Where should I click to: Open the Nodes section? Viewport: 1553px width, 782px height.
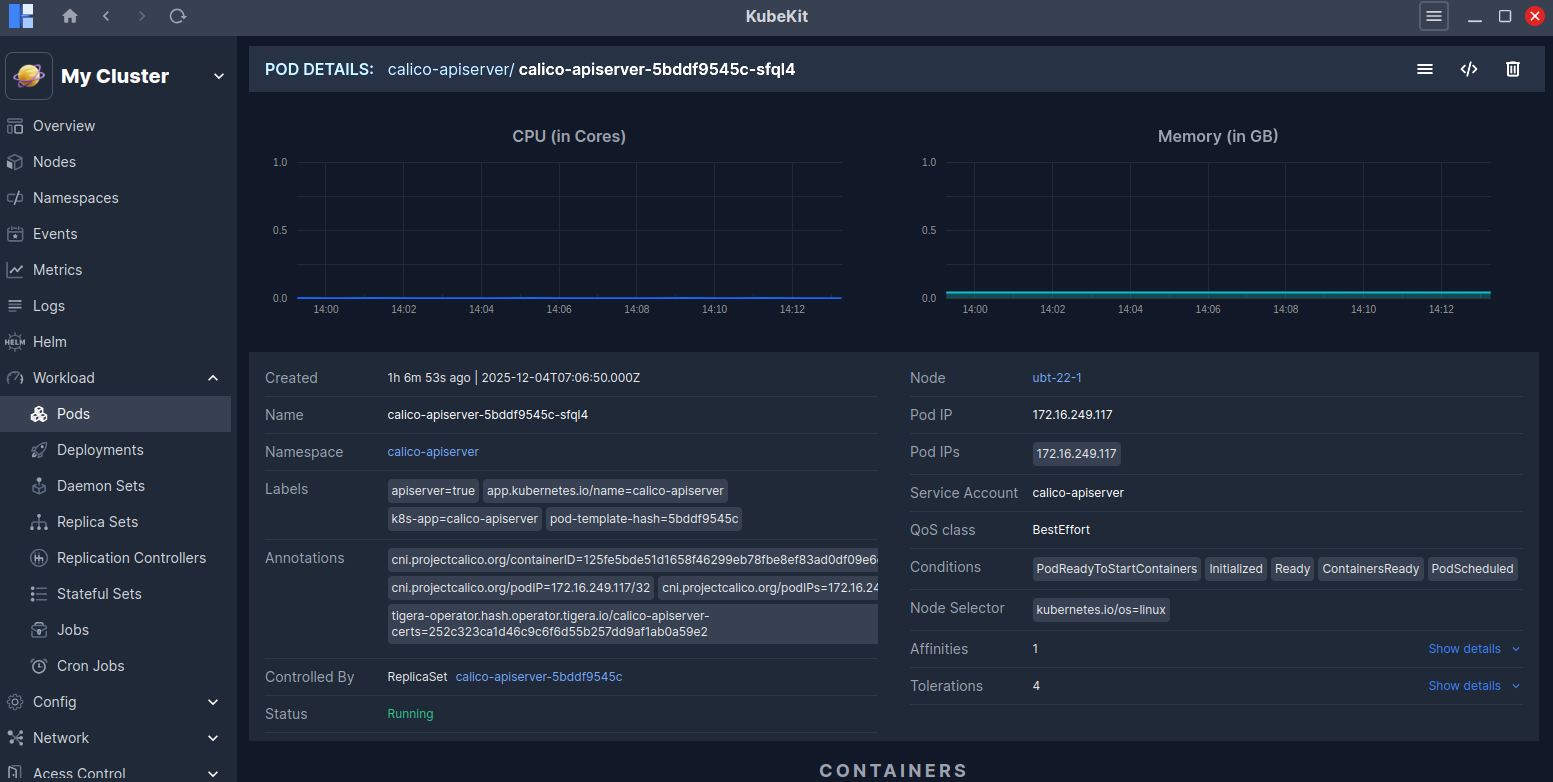click(x=54, y=162)
